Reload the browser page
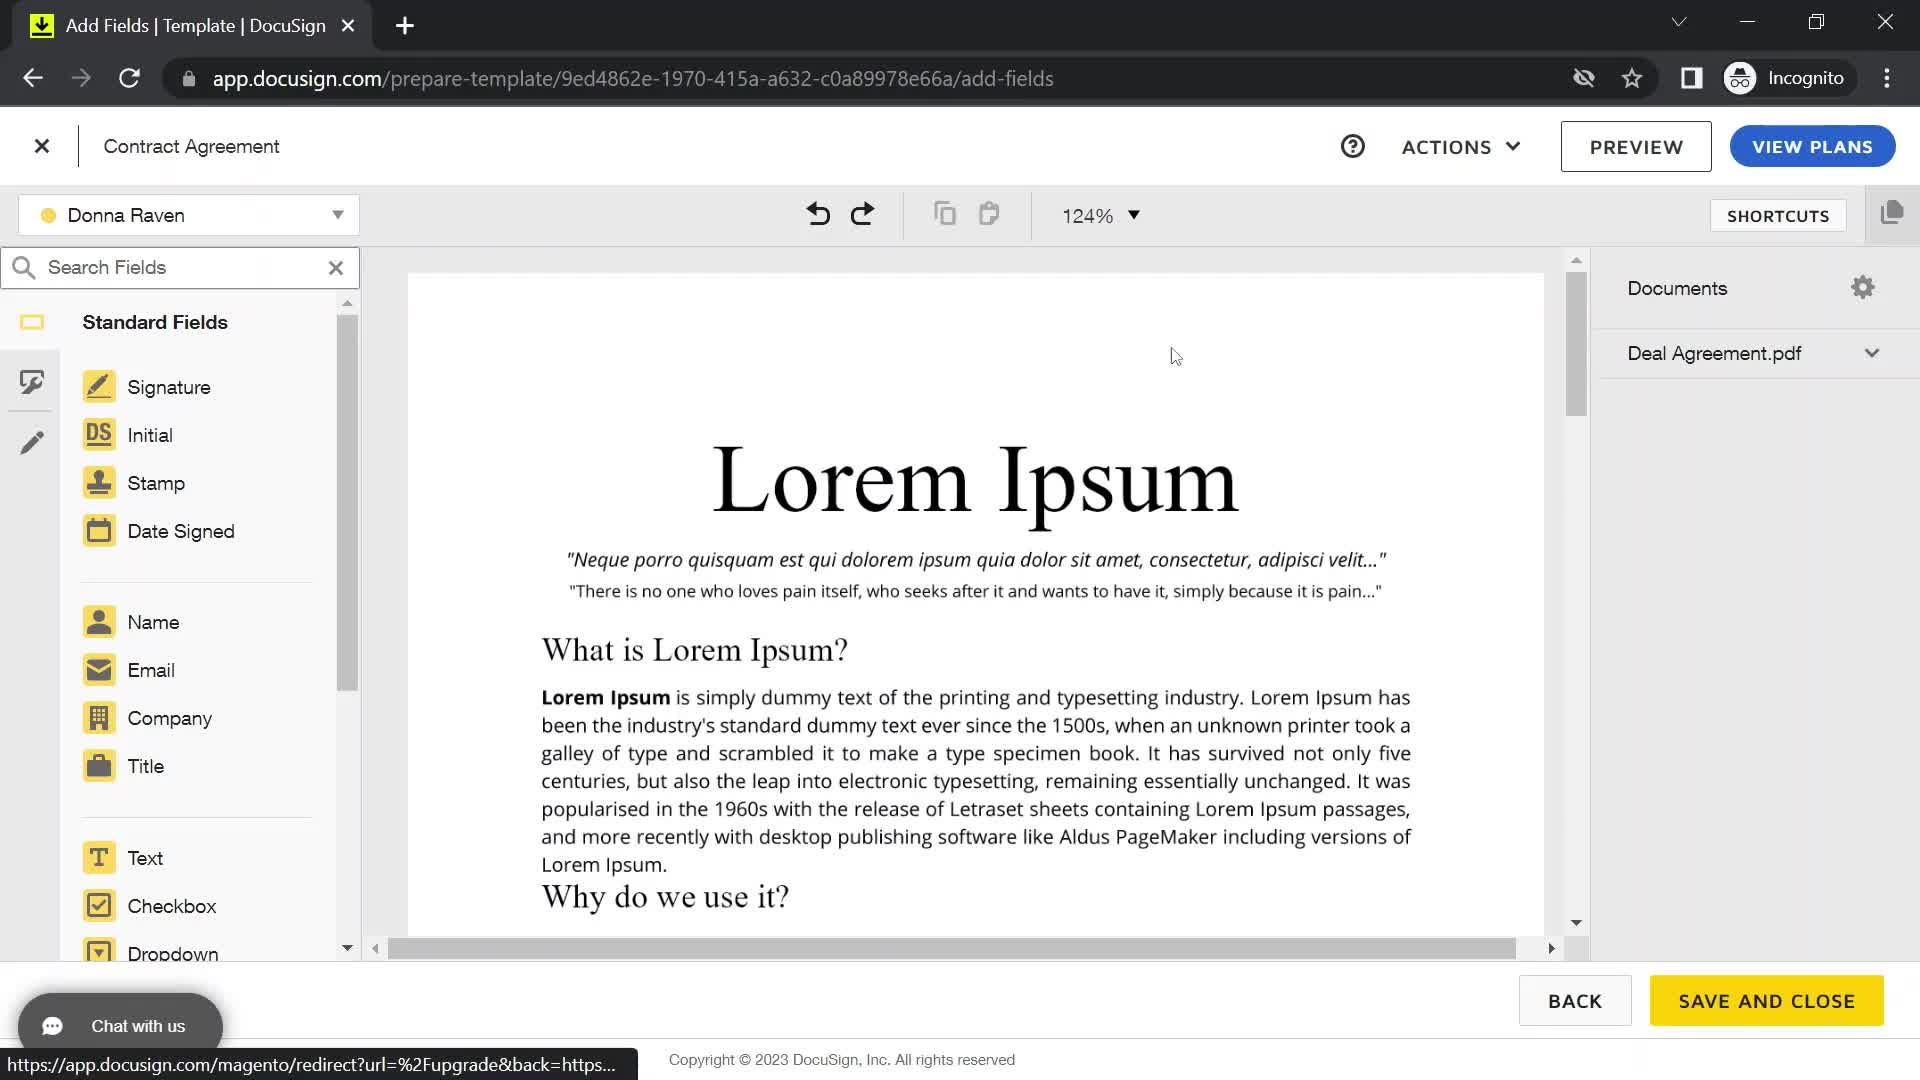Screen dimensions: 1920x1080 (x=129, y=78)
